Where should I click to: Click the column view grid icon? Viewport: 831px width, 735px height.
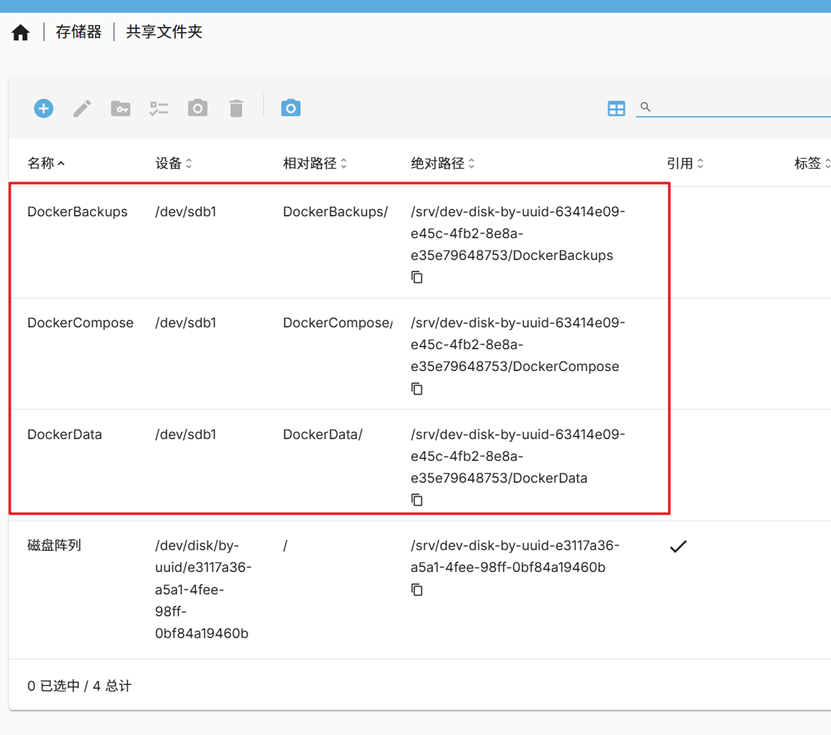click(x=616, y=107)
